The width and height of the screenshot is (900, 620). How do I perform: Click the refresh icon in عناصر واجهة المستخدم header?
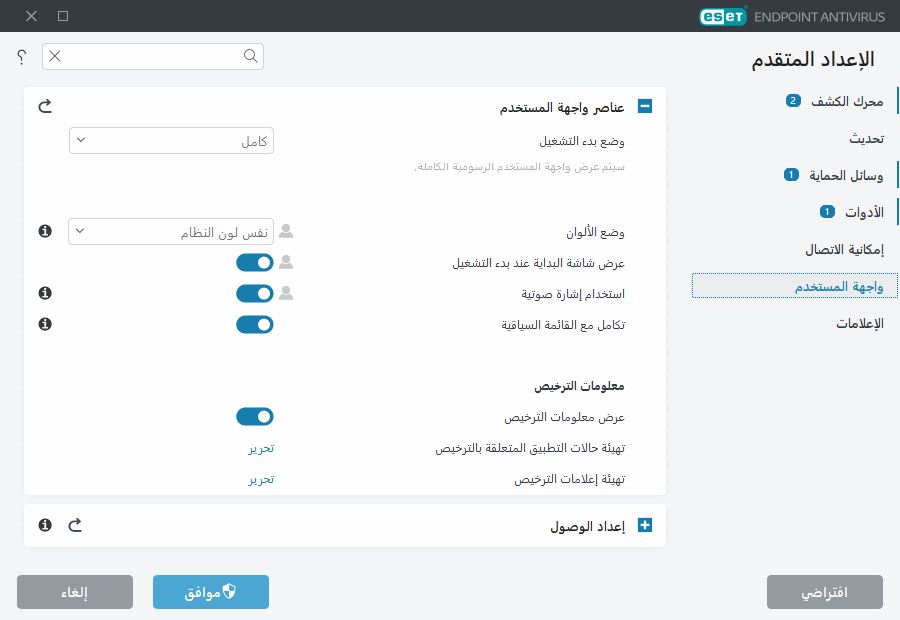[x=44, y=105]
